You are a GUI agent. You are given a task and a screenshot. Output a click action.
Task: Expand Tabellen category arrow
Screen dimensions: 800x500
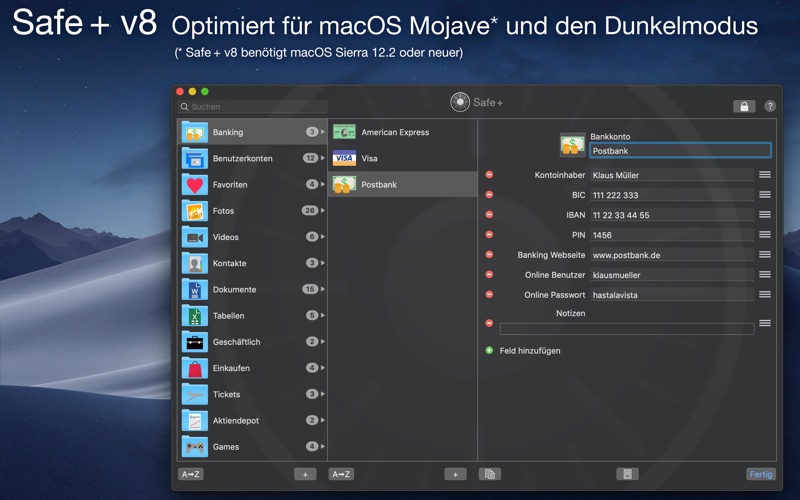[x=322, y=315]
